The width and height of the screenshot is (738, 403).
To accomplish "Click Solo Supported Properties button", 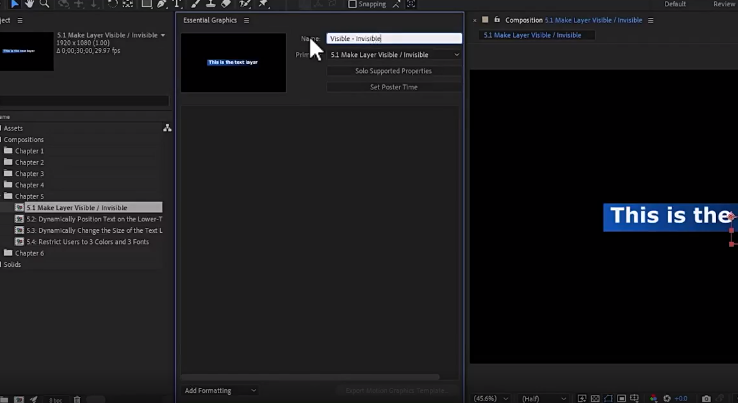I will 394,71.
